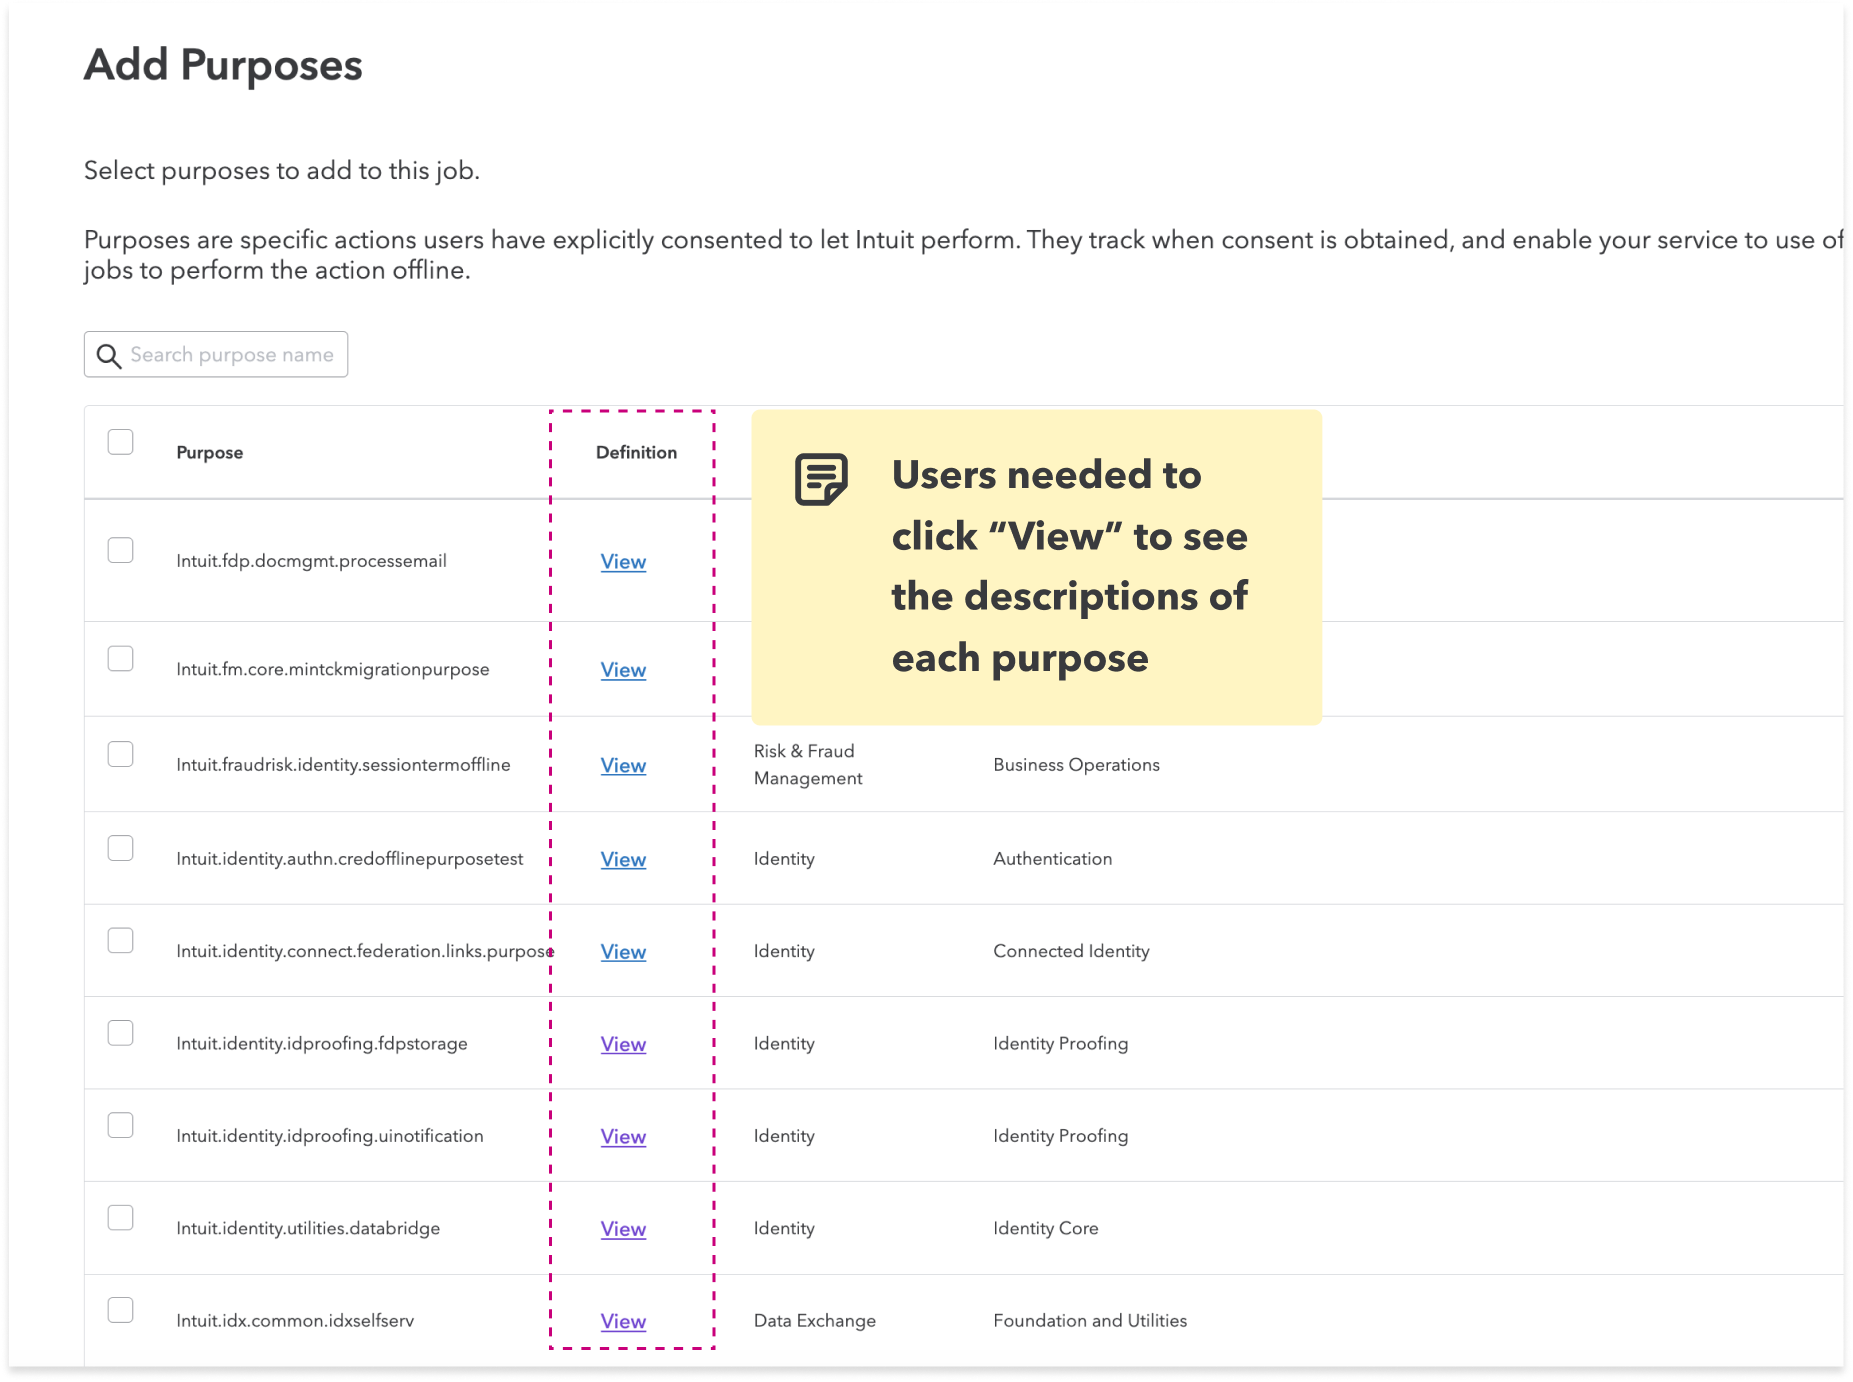Viewport: 1853px width, 1382px height.
Task: Open View for Intuit.identity.utilities.databridge
Action: [623, 1229]
